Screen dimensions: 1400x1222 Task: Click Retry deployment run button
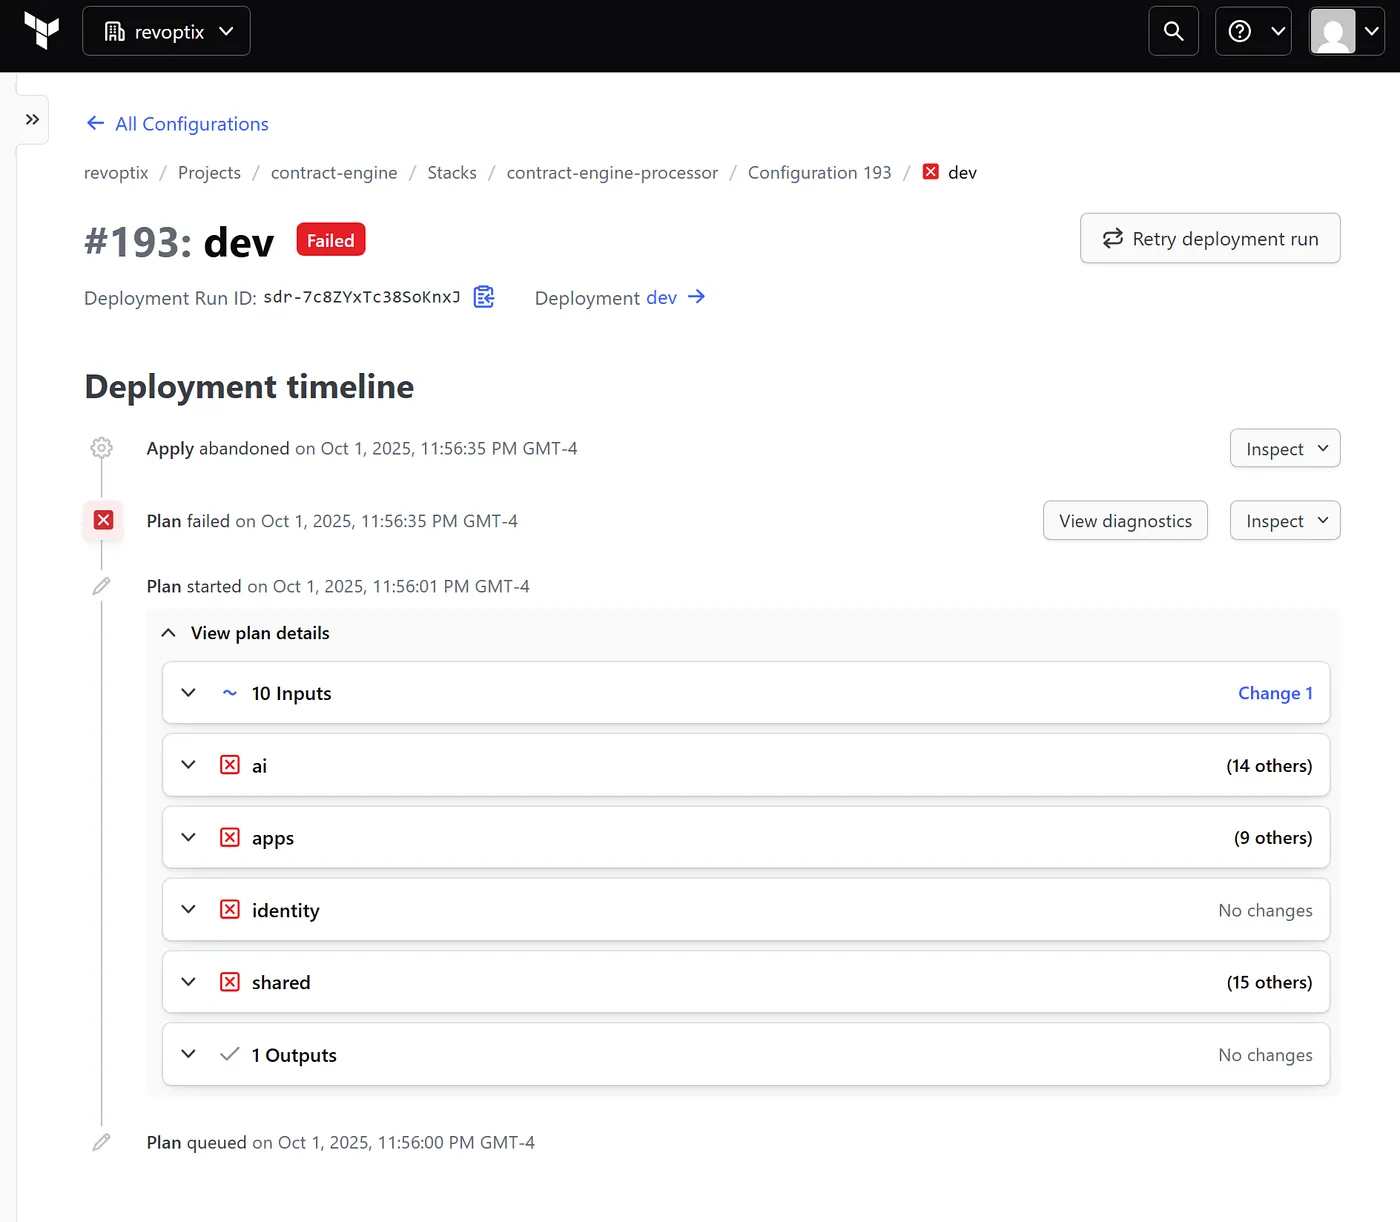(1209, 239)
